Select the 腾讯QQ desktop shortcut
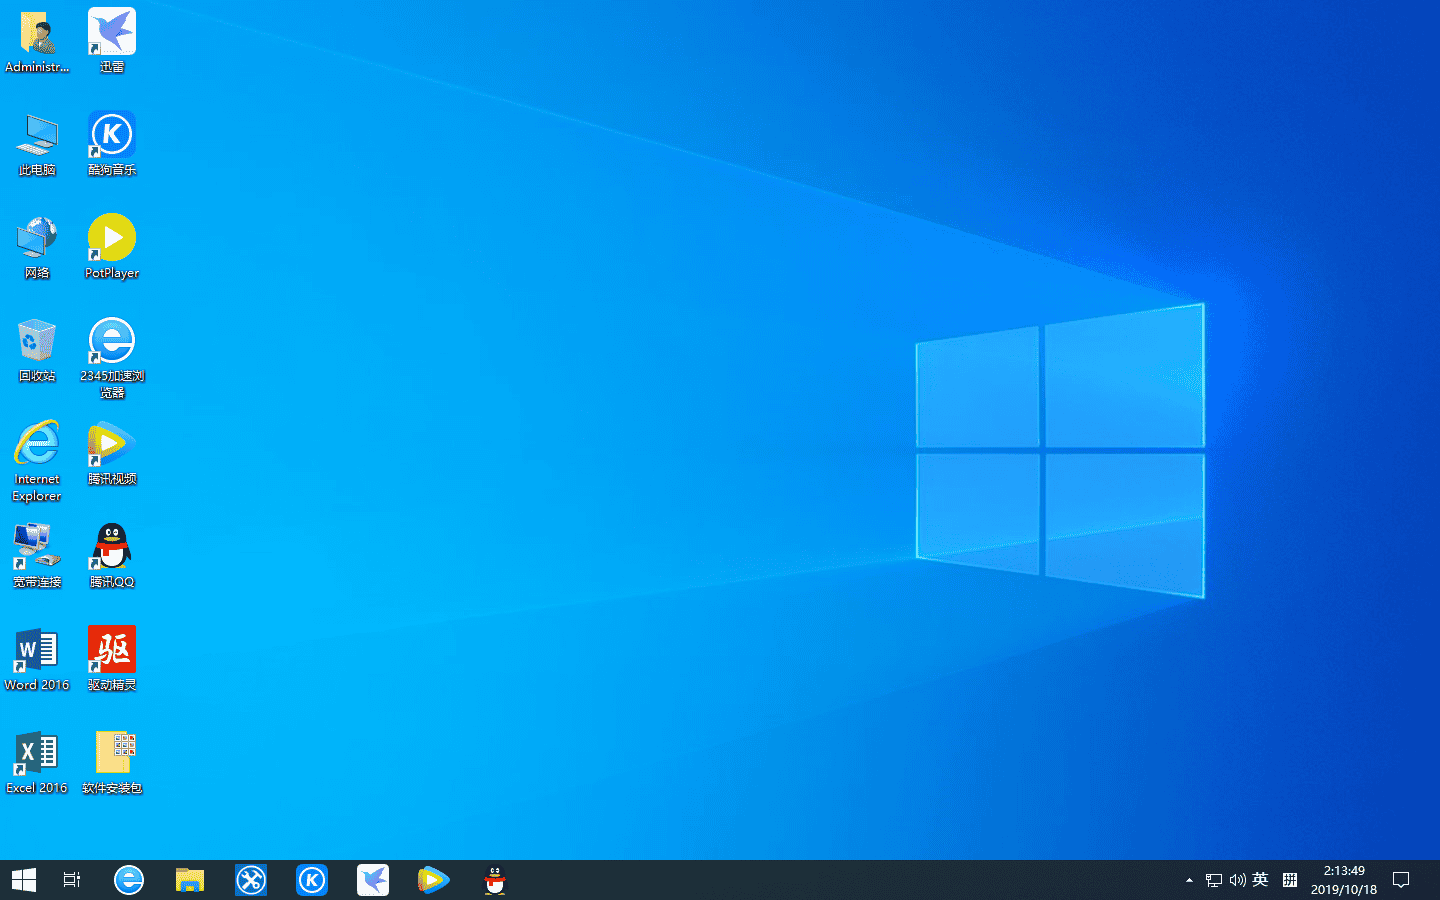1440x900 pixels. point(112,557)
